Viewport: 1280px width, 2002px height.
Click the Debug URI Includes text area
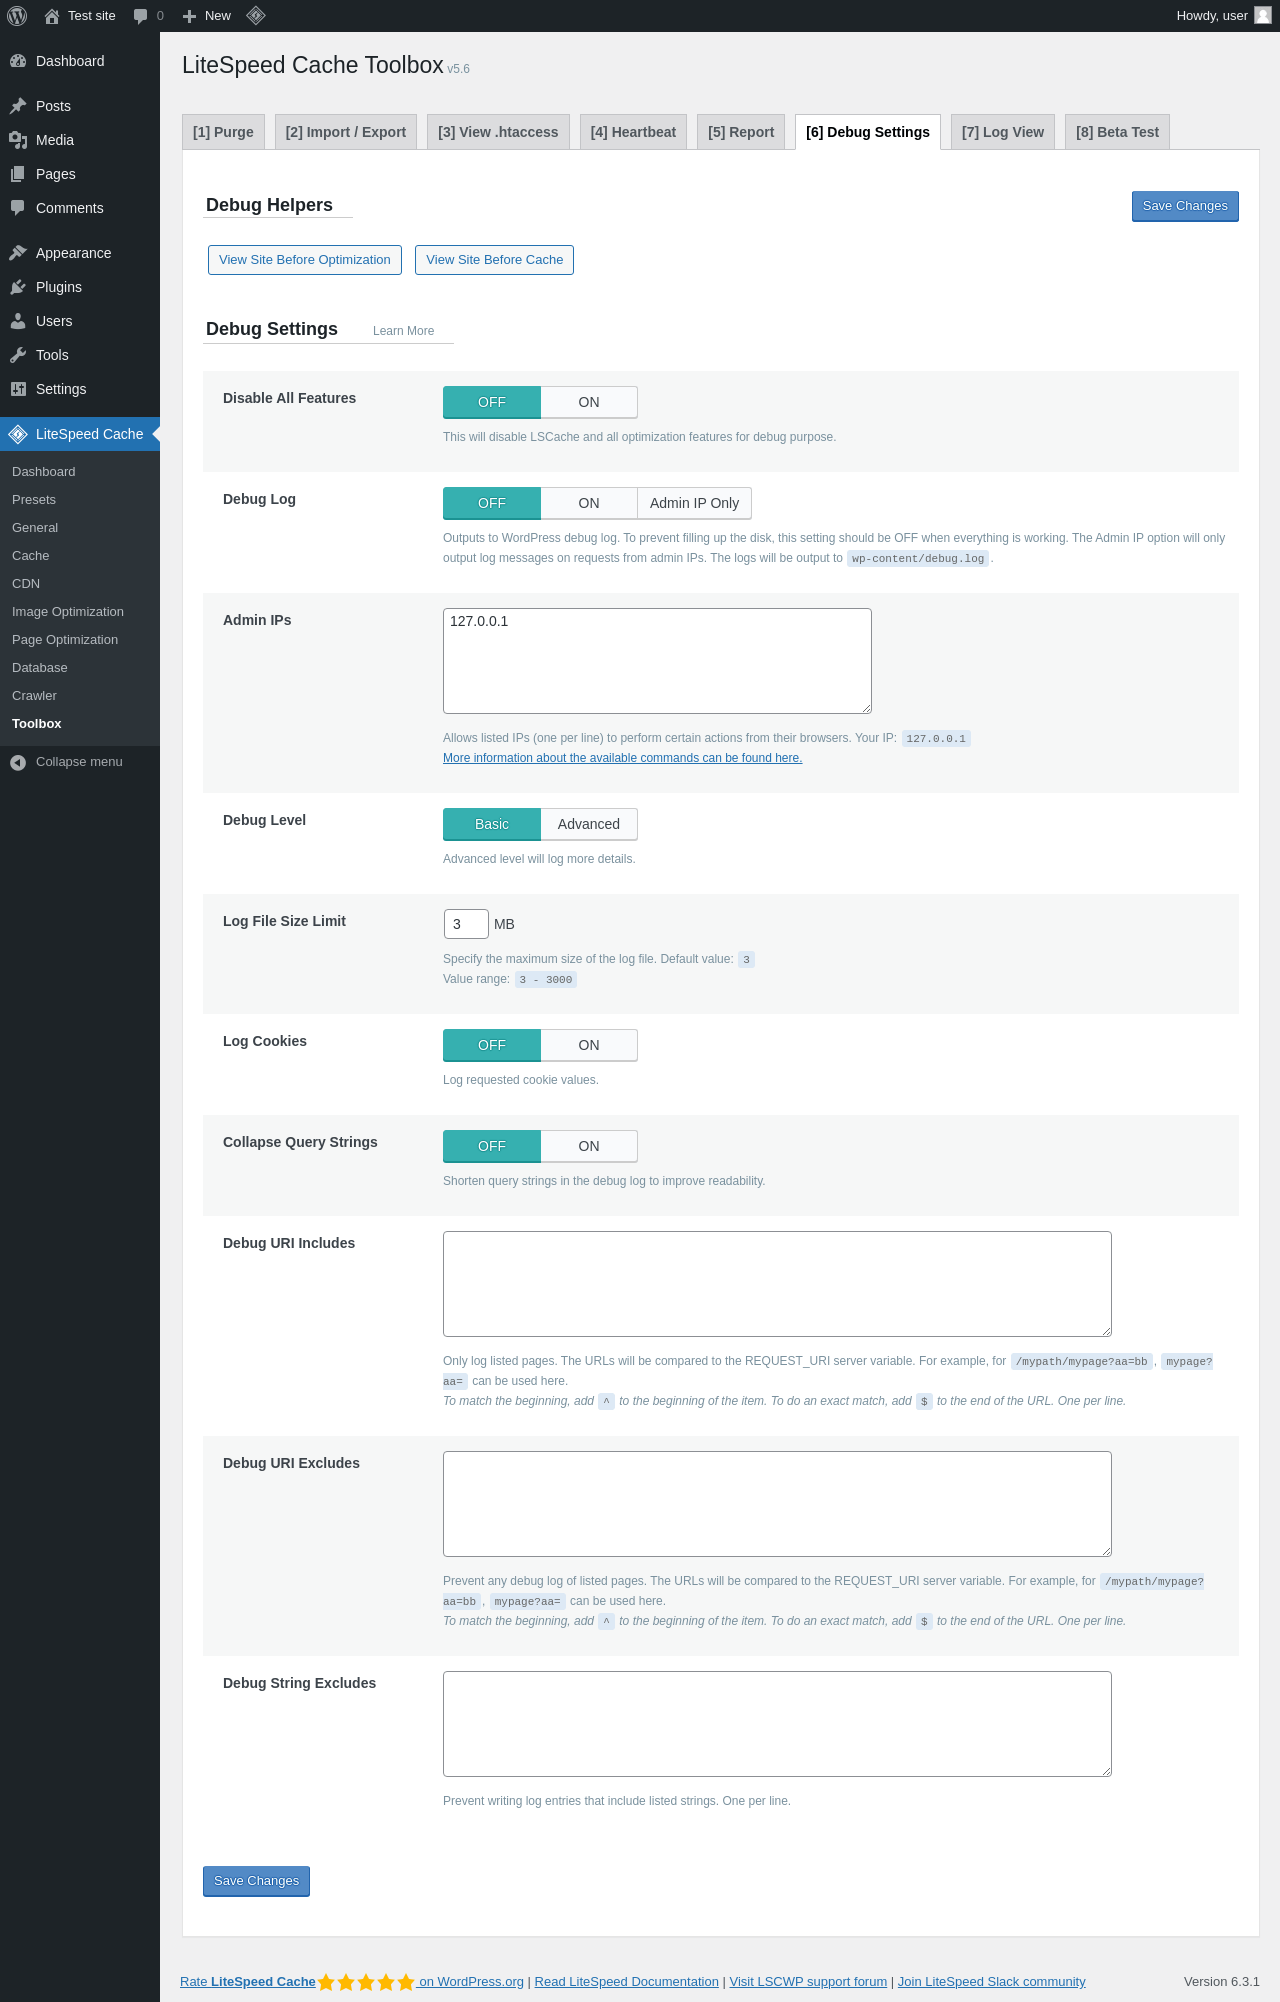point(777,1284)
